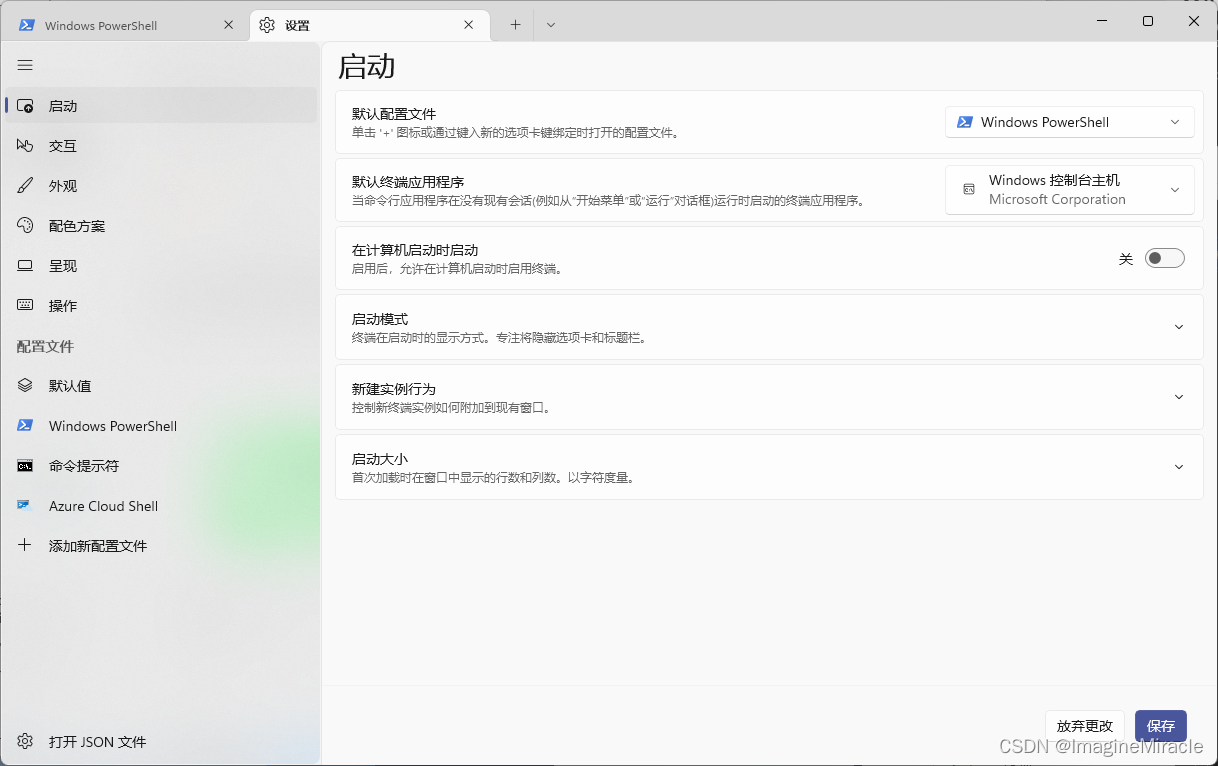The image size is (1218, 766).
Task: Click the 配色方案 palette icon
Action: [25, 226]
